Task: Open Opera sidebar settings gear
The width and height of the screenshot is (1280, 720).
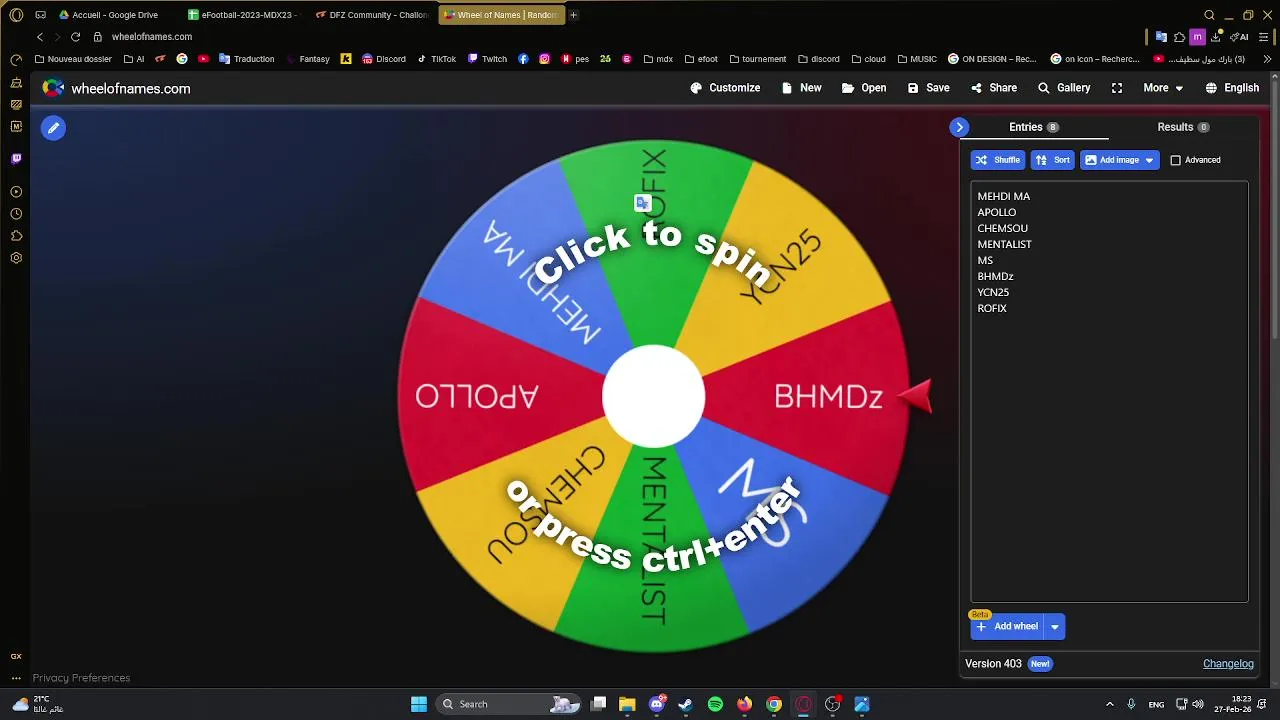Action: click(16, 258)
